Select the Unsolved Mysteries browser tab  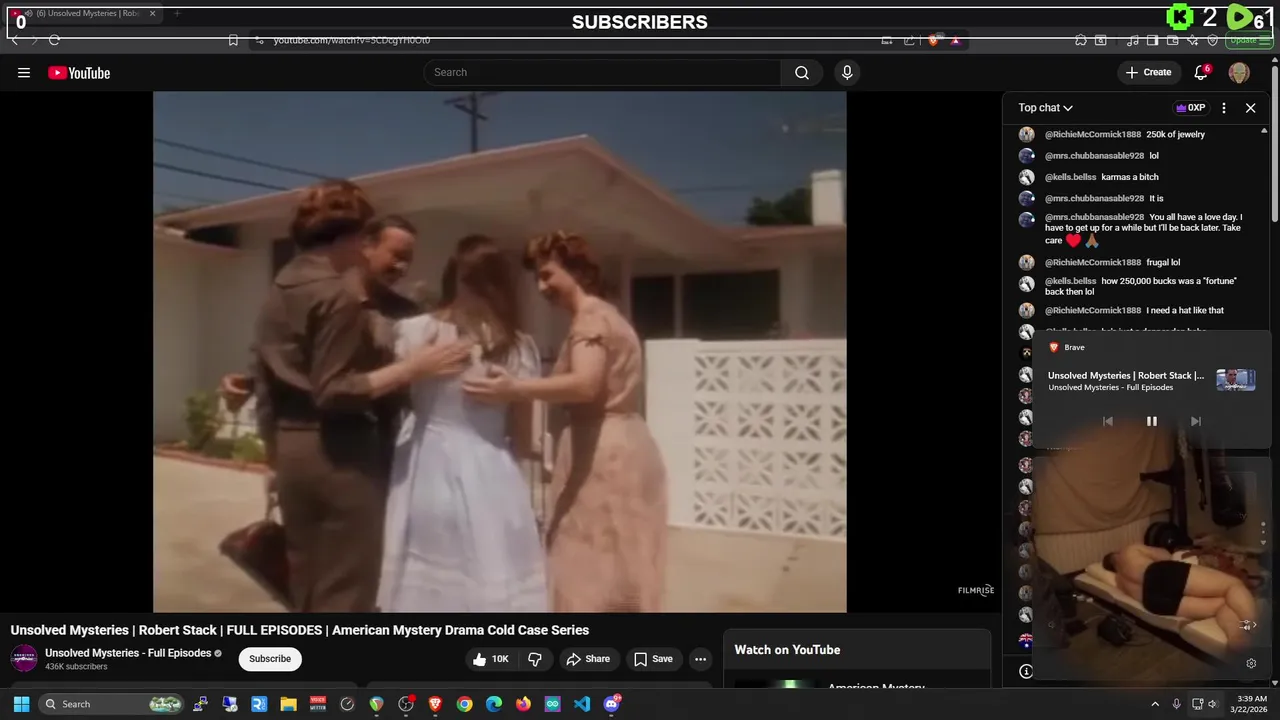click(84, 14)
